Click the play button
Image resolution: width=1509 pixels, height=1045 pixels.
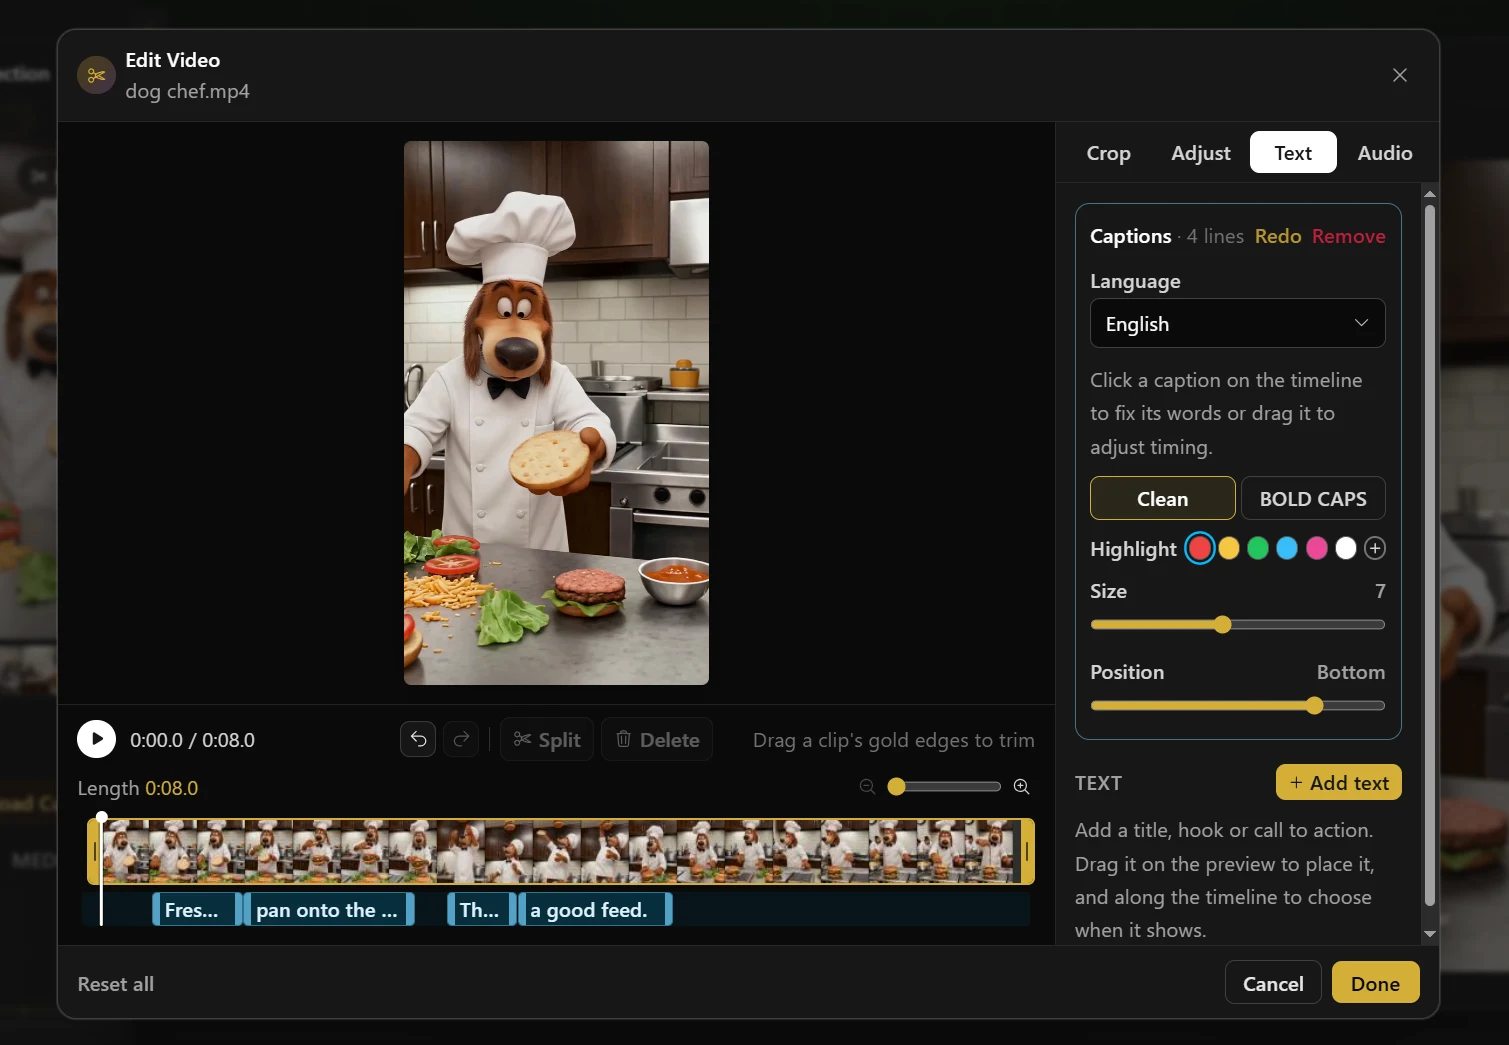pyautogui.click(x=96, y=740)
